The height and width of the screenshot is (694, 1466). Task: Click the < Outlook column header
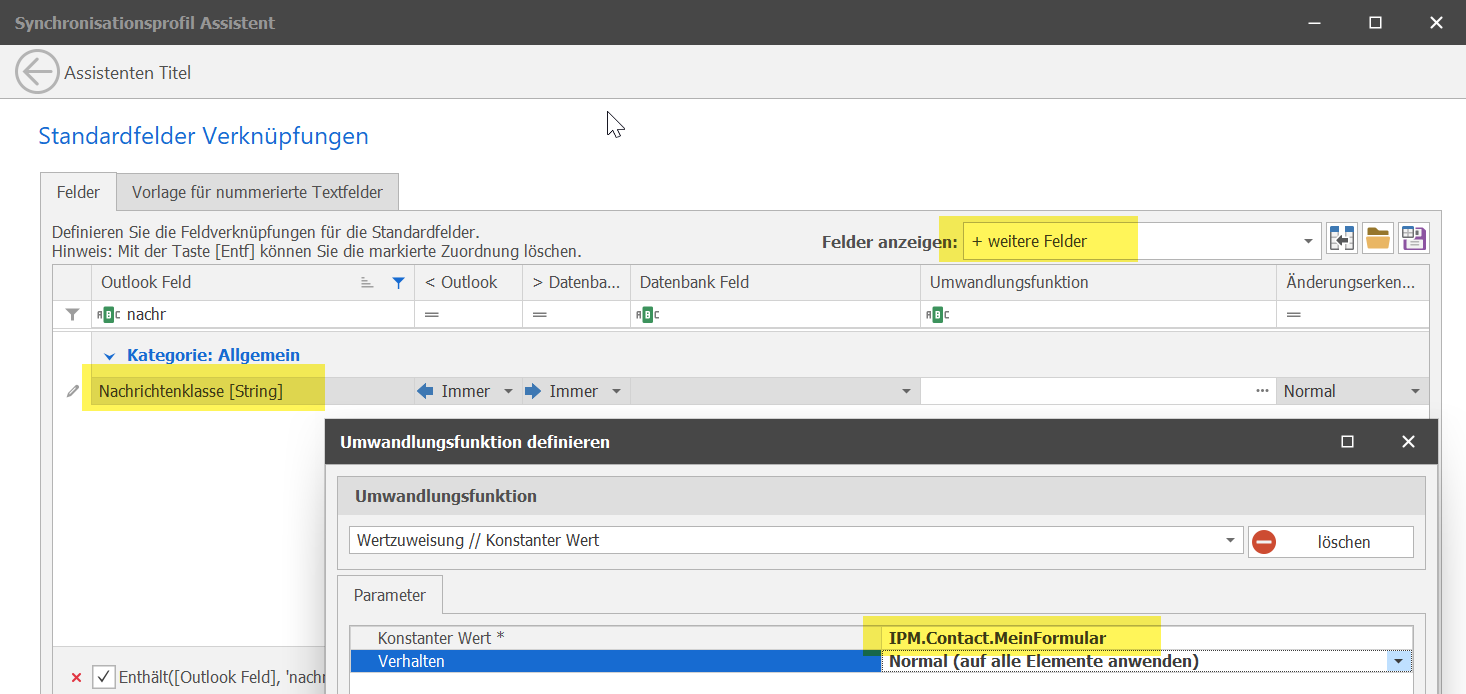(468, 282)
